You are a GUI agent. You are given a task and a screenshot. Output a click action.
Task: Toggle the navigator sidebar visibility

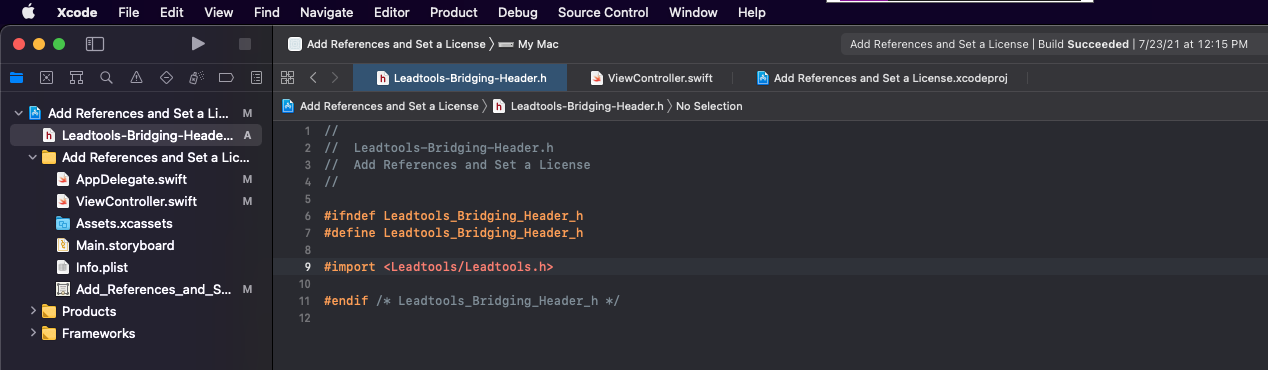(95, 44)
